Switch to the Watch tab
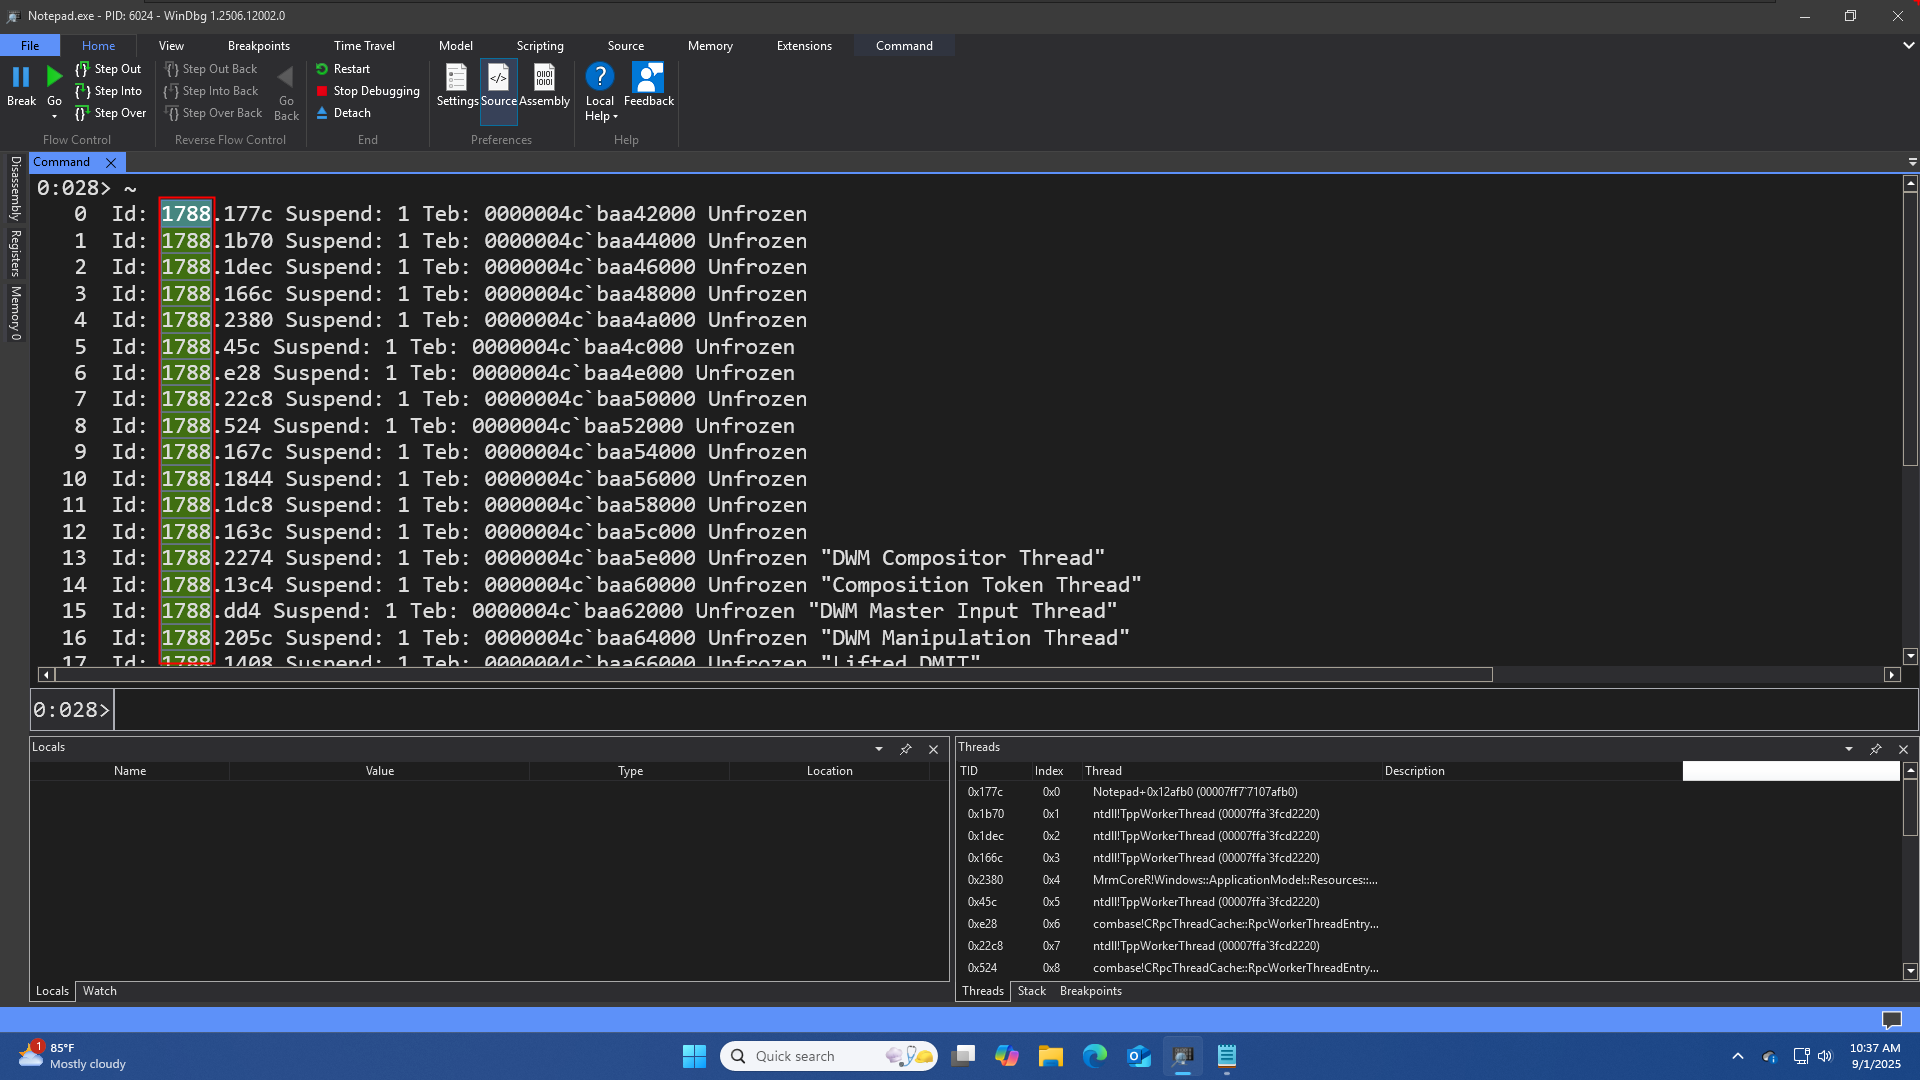Image resolution: width=1920 pixels, height=1080 pixels. pyautogui.click(x=99, y=991)
